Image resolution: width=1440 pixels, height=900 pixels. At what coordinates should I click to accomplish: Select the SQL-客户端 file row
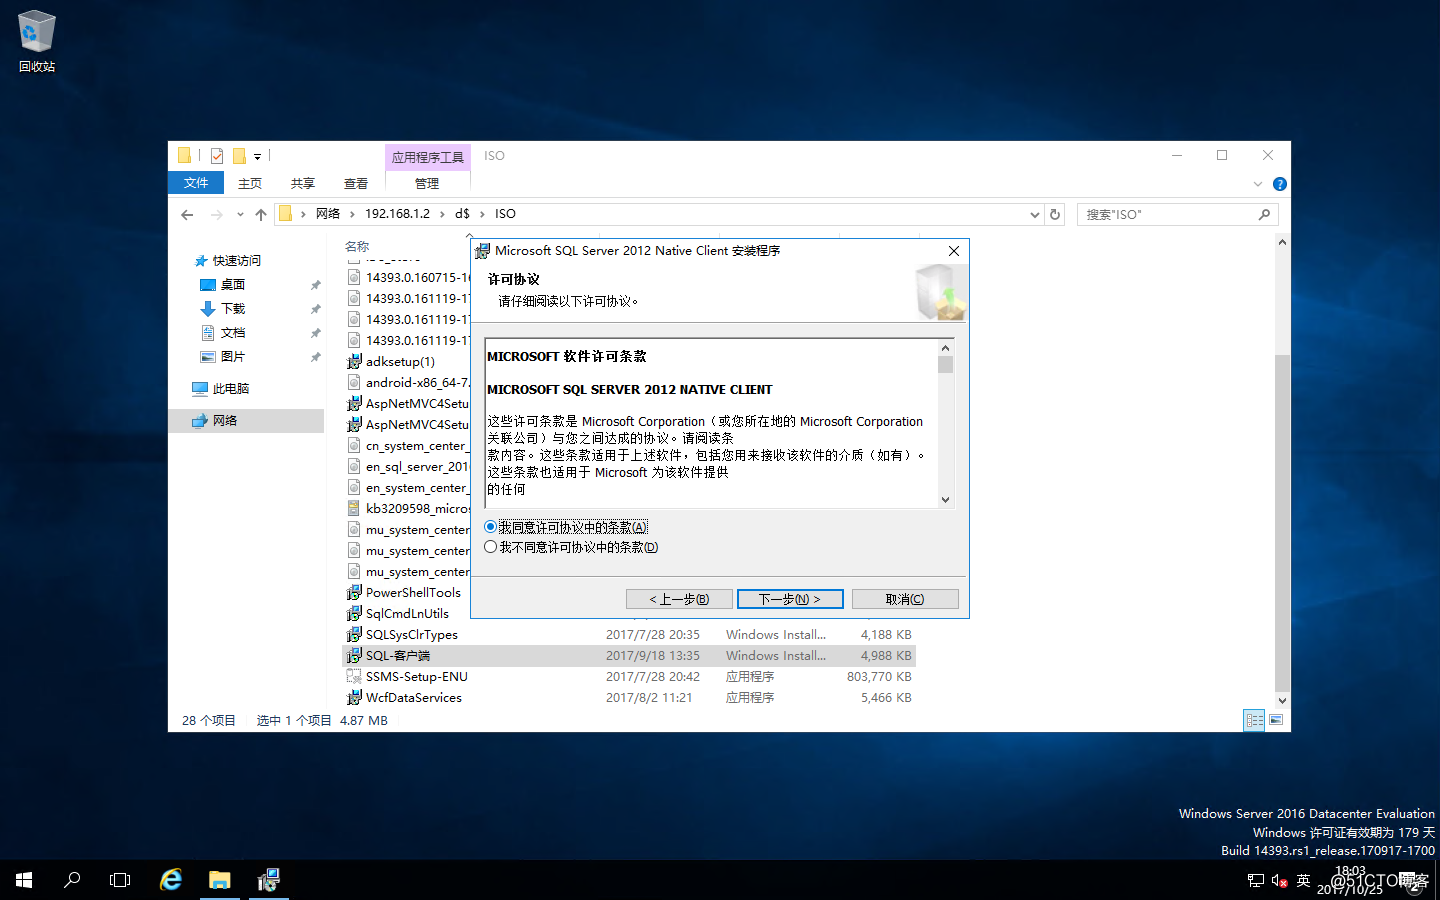pos(629,656)
